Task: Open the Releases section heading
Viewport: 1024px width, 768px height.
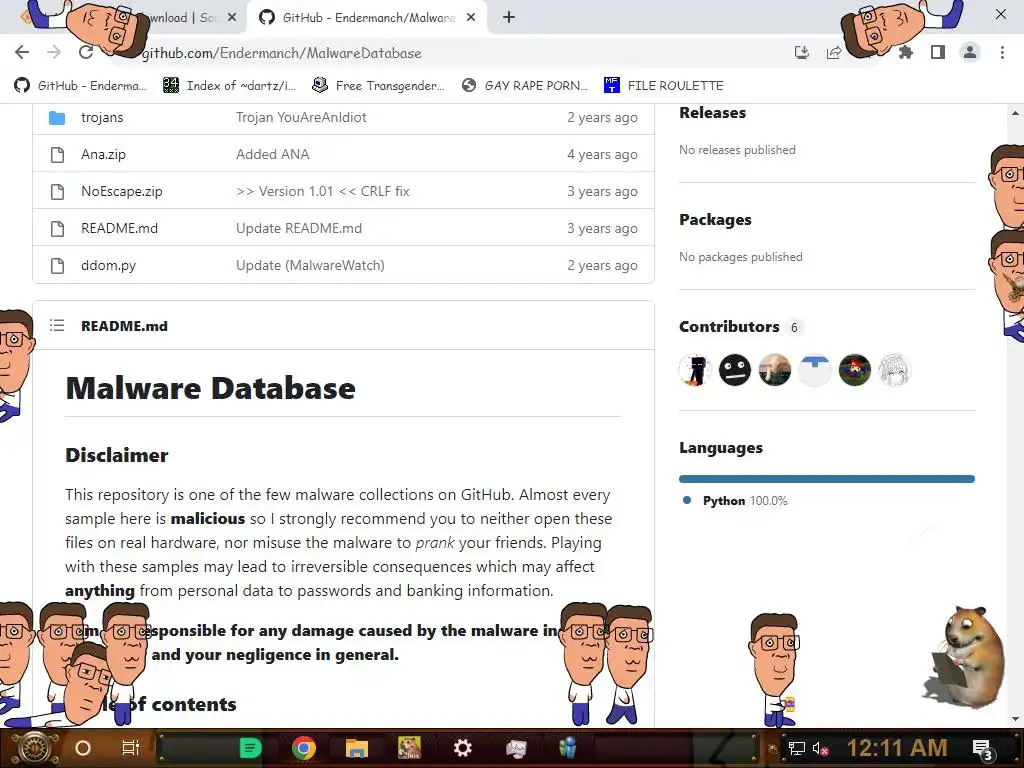Action: tap(712, 113)
